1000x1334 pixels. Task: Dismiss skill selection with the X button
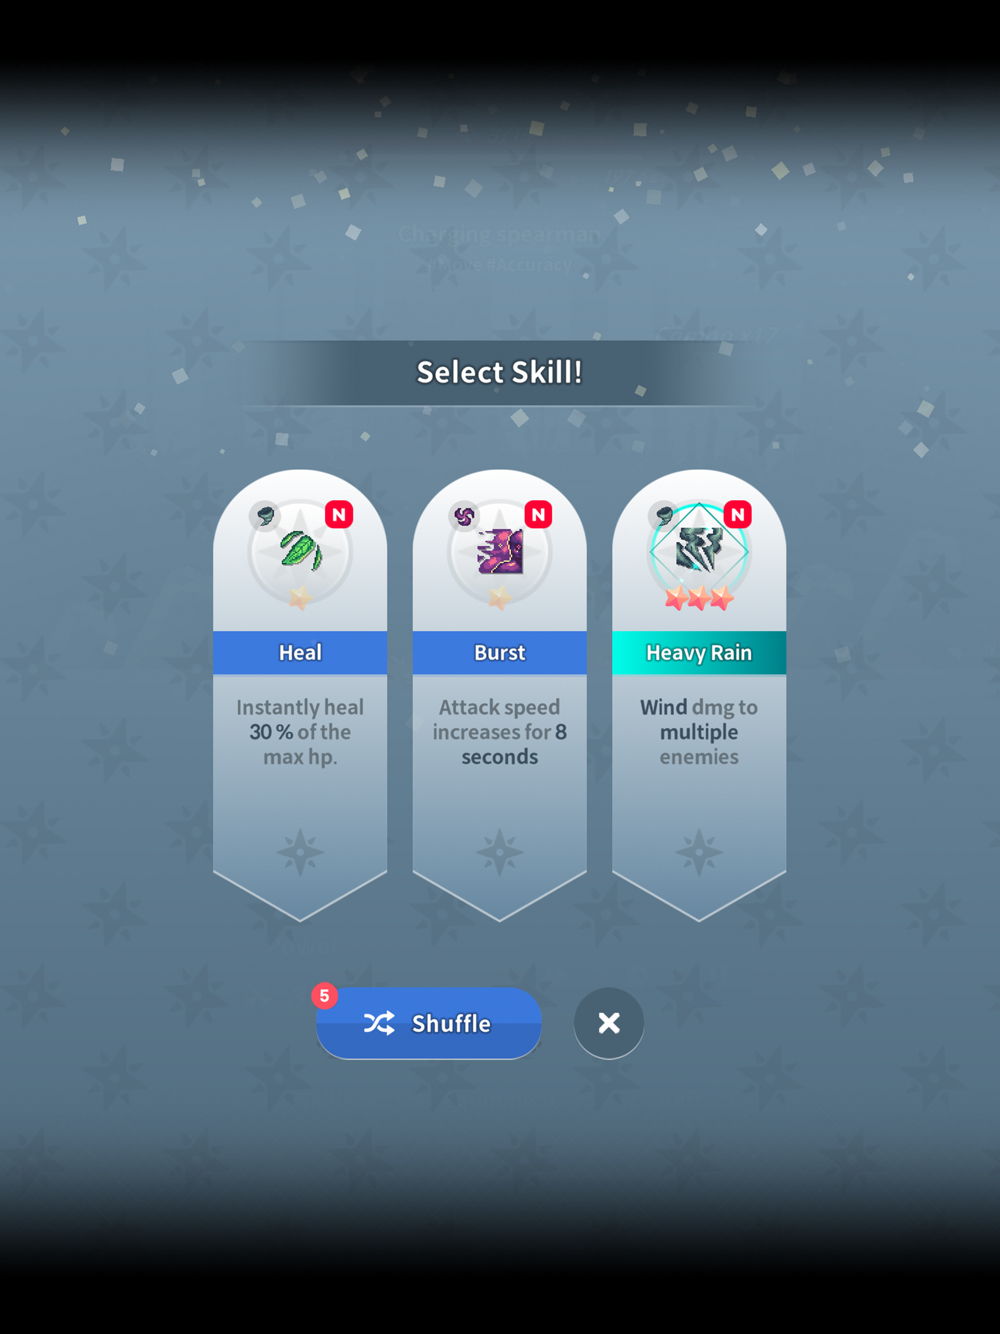point(609,1023)
